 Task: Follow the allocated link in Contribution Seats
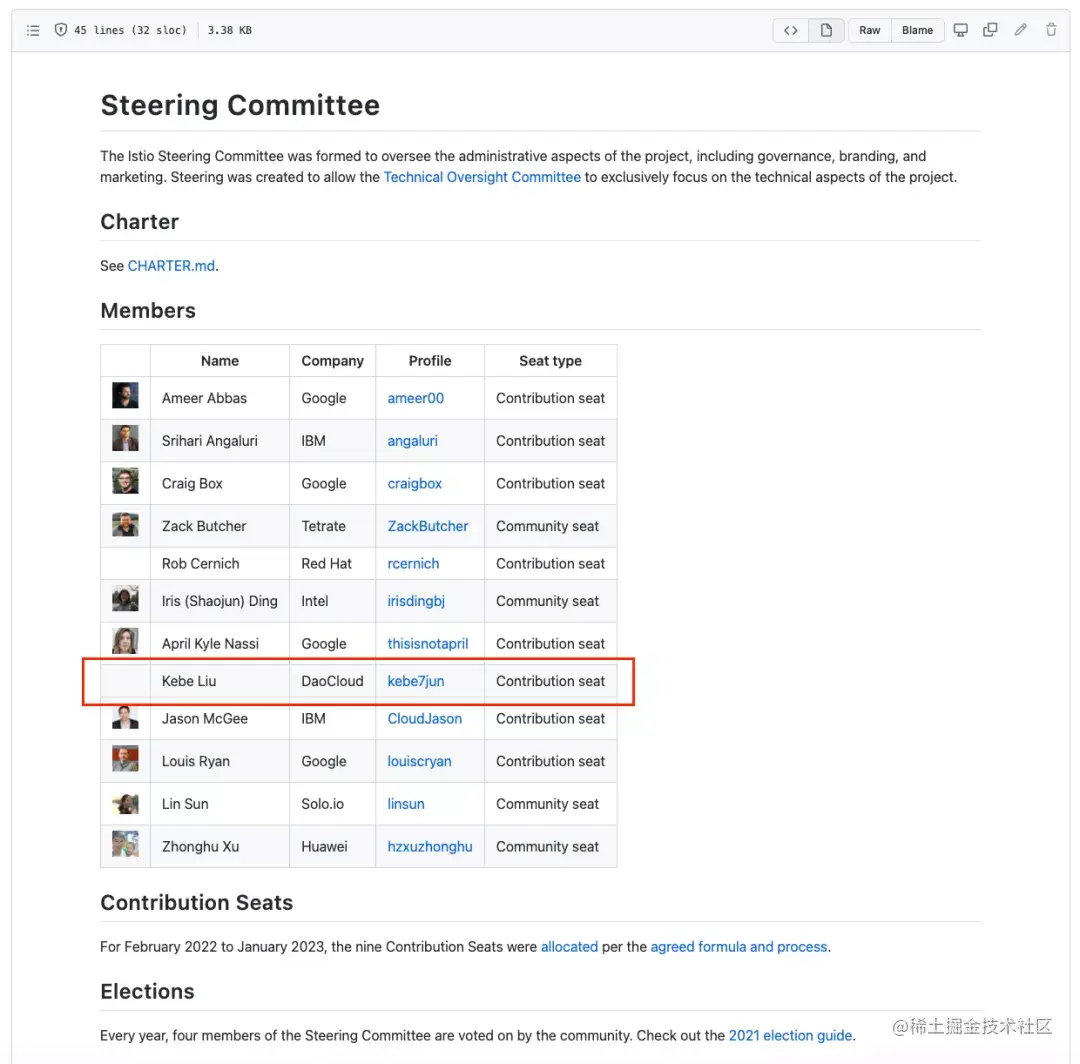tap(570, 947)
